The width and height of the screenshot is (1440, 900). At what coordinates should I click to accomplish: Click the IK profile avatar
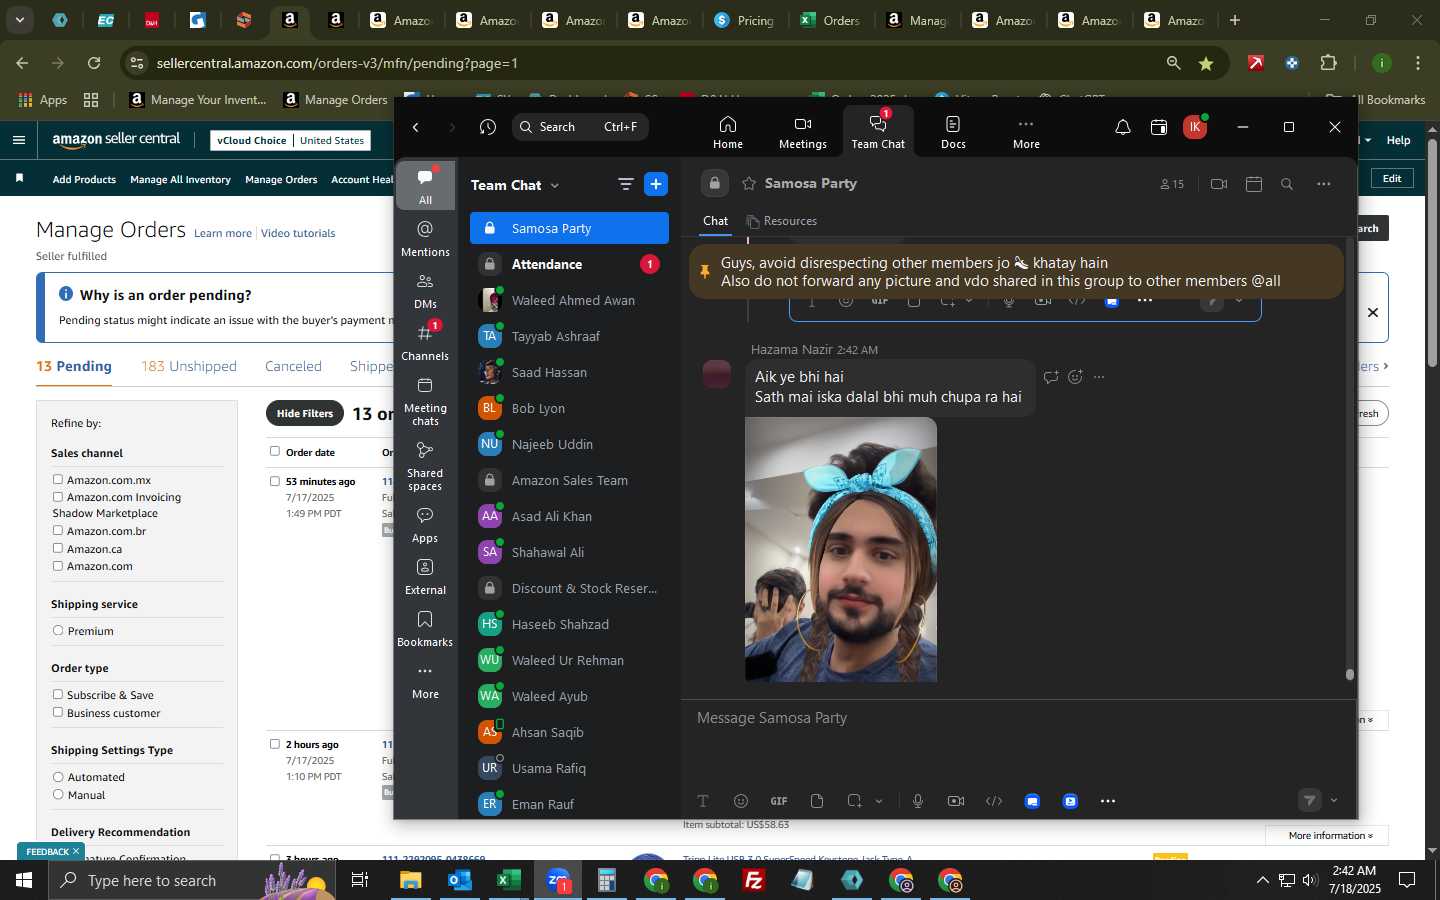coord(1194,127)
